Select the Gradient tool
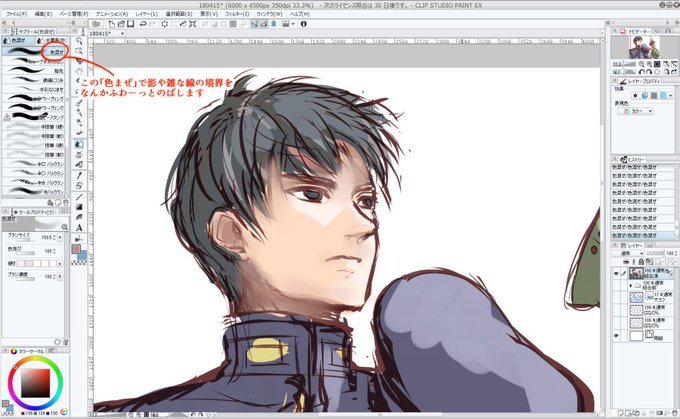The image size is (680, 419). [79, 207]
